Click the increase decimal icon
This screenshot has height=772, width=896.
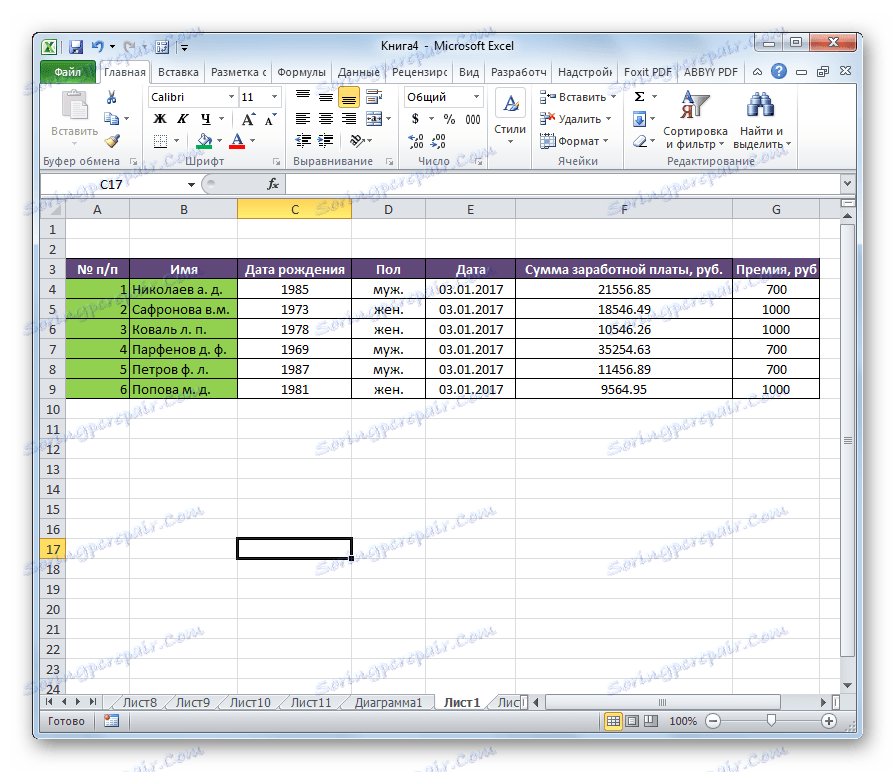(416, 141)
